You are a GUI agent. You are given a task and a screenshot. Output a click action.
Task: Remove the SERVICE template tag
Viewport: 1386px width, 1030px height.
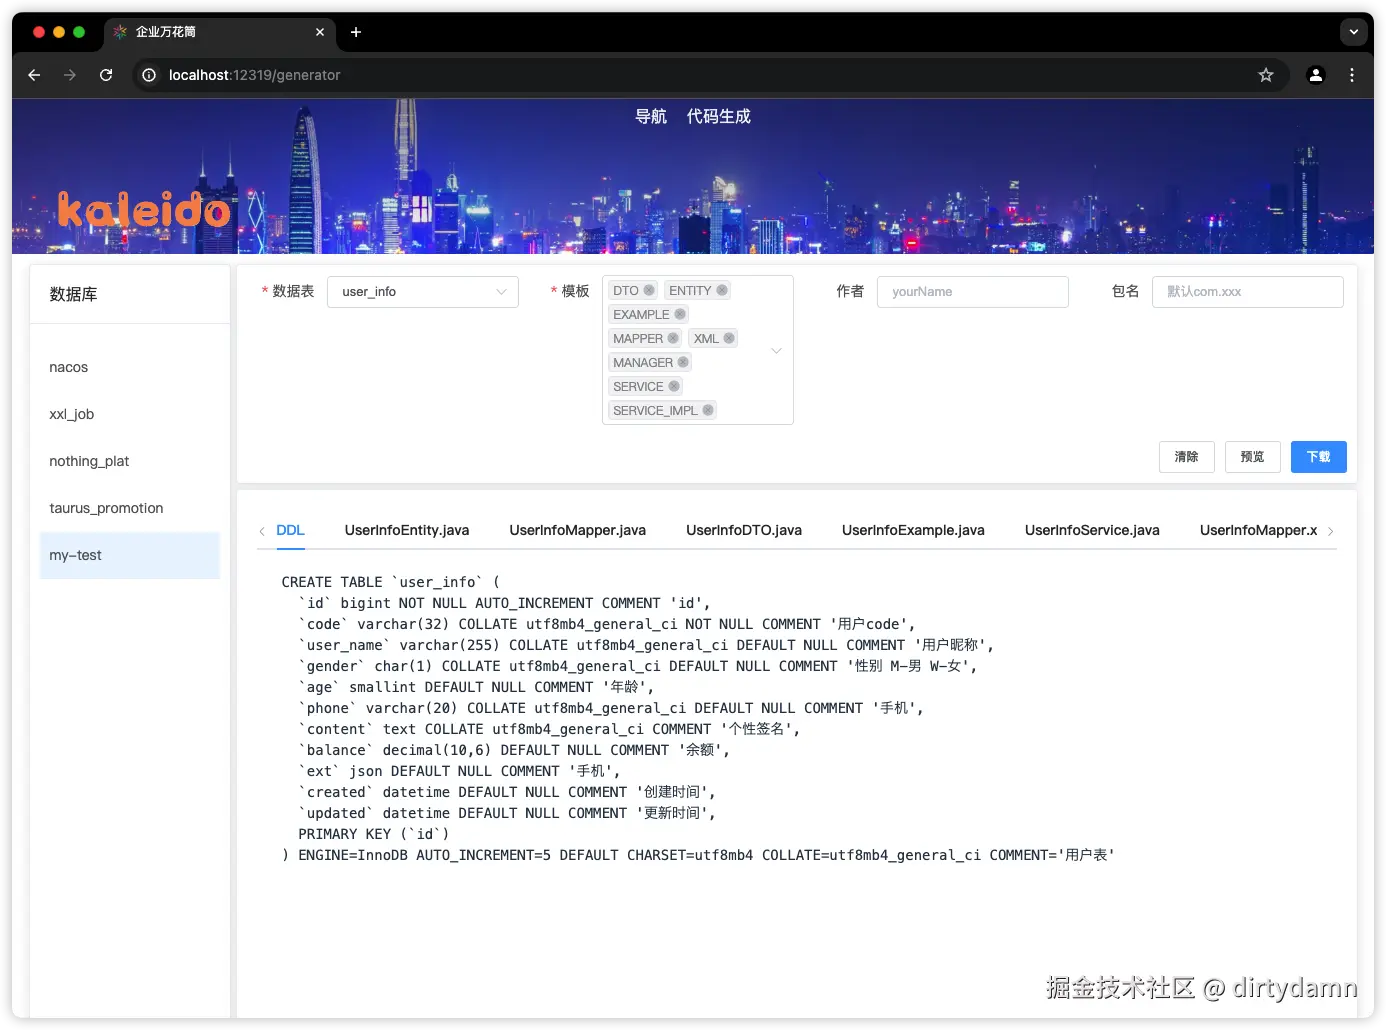pyautogui.click(x=674, y=386)
